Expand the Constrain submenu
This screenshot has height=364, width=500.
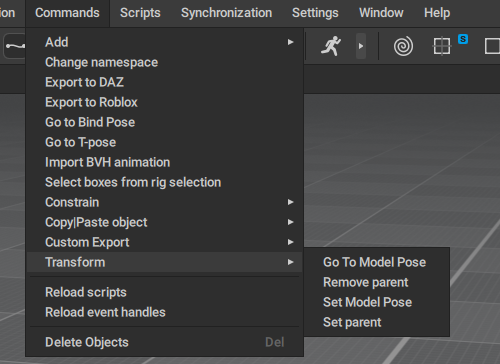tap(164, 202)
